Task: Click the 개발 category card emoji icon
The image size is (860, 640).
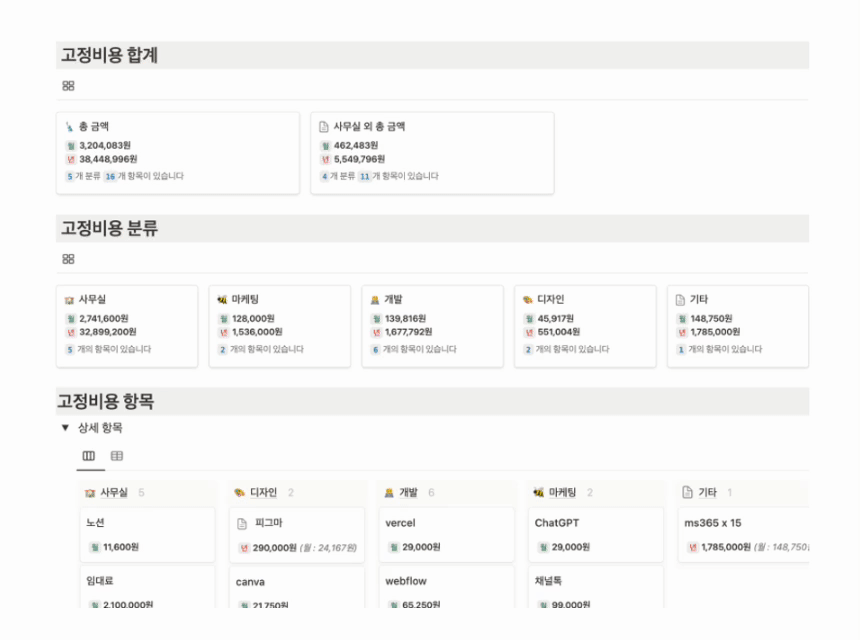Action: click(x=375, y=299)
